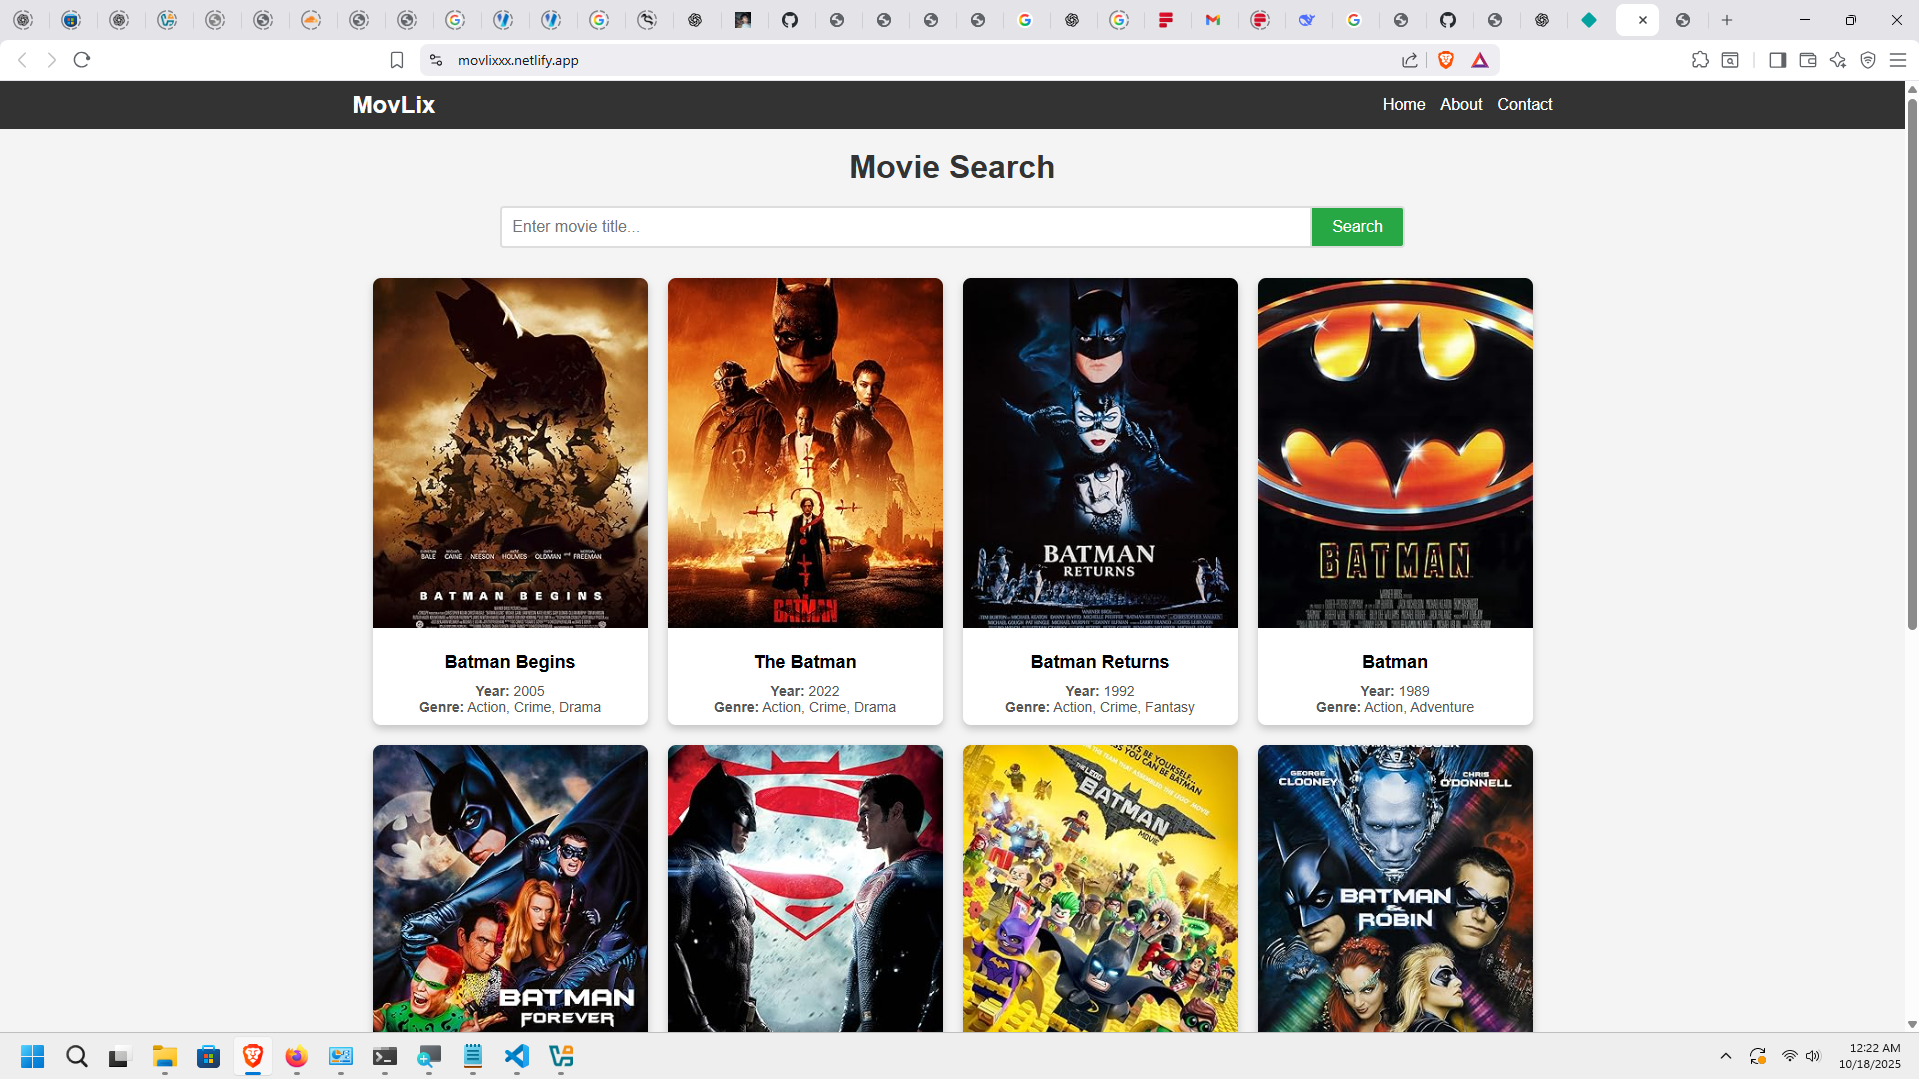Viewport: 1919px width, 1079px height.
Task: Open Visual Studio Code from the taskbar
Action: 517,1057
